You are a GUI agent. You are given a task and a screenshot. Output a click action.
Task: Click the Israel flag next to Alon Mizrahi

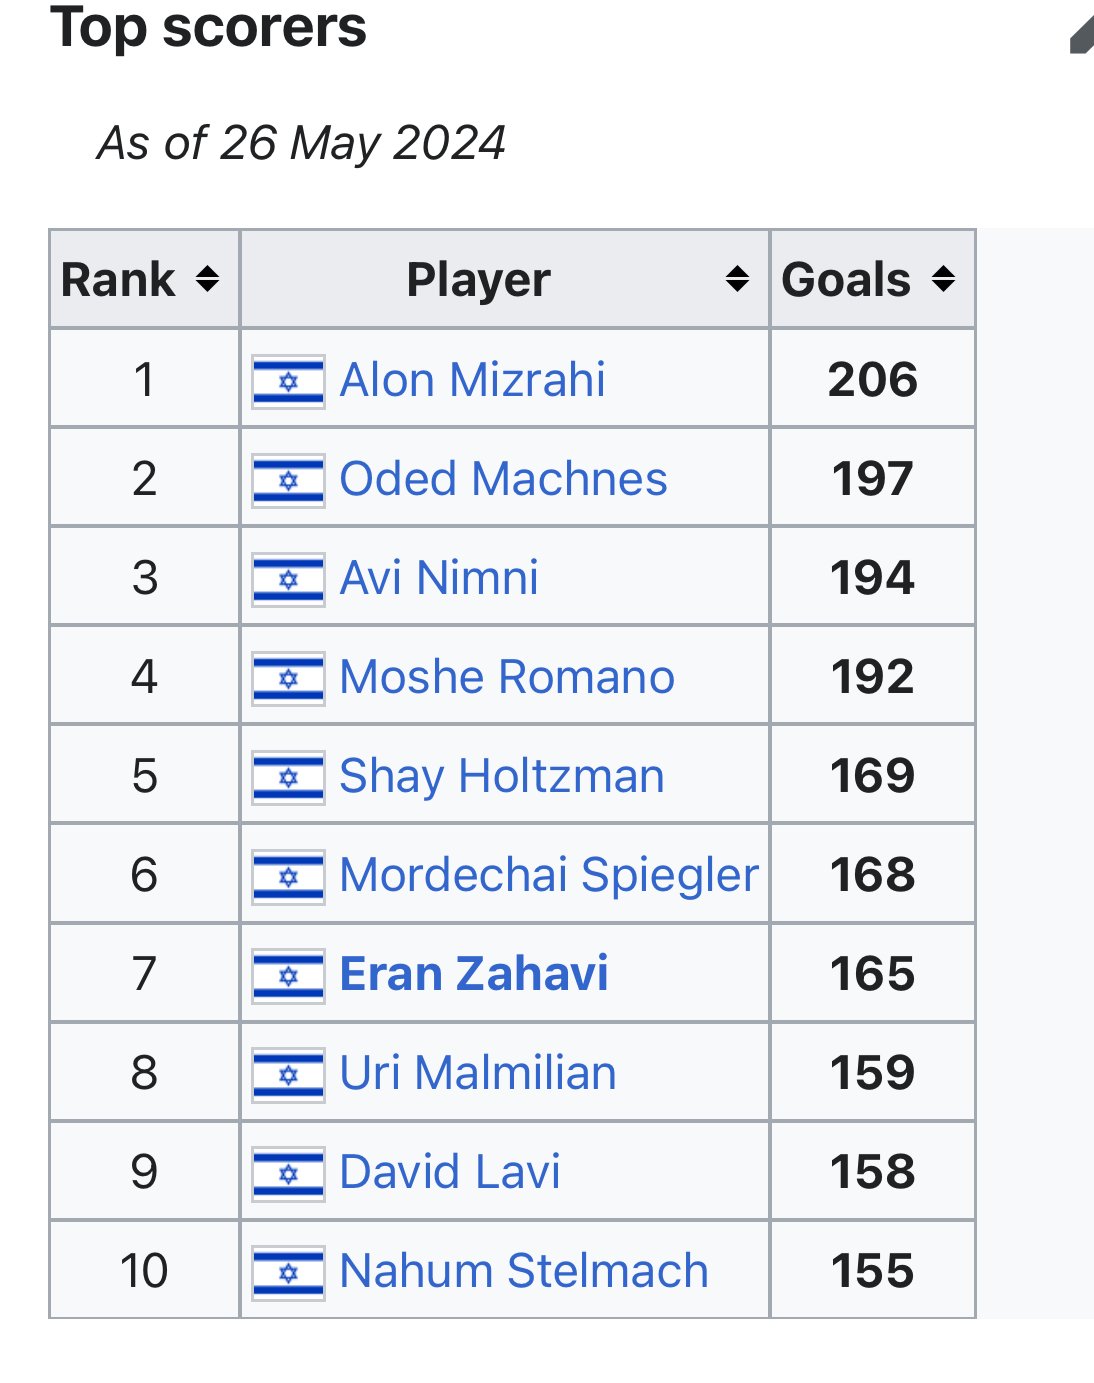pos(288,381)
